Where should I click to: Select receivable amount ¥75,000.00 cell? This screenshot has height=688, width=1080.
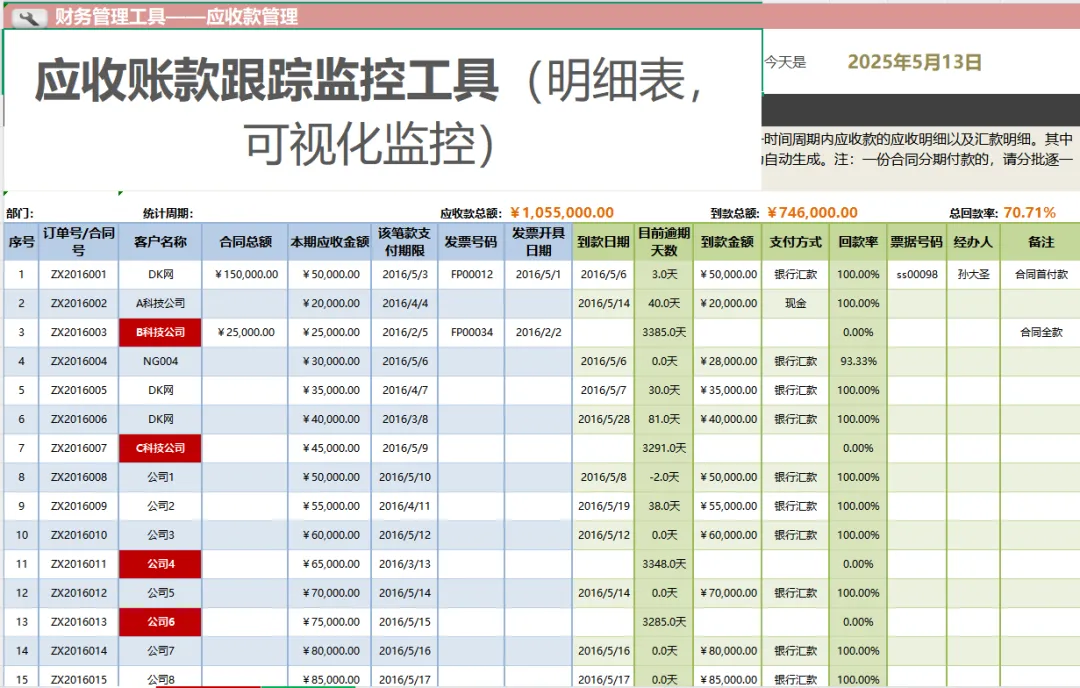click(330, 621)
